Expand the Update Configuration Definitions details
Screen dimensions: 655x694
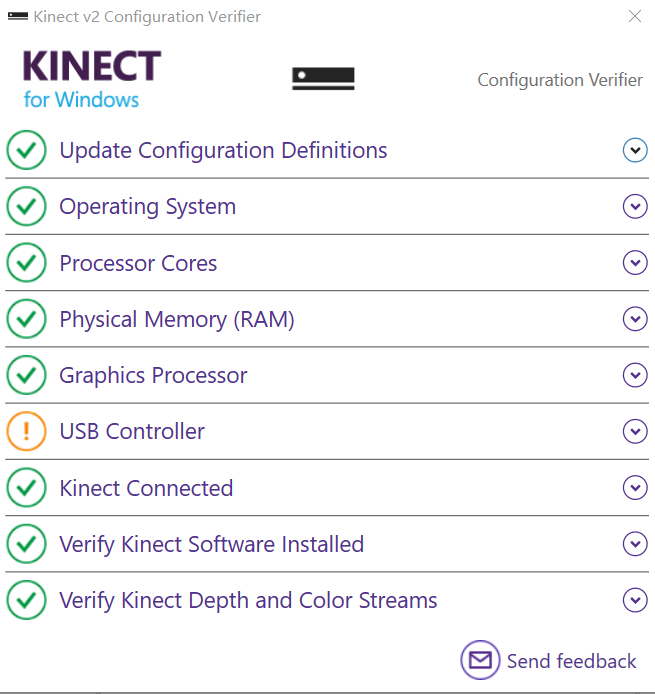click(x=635, y=150)
